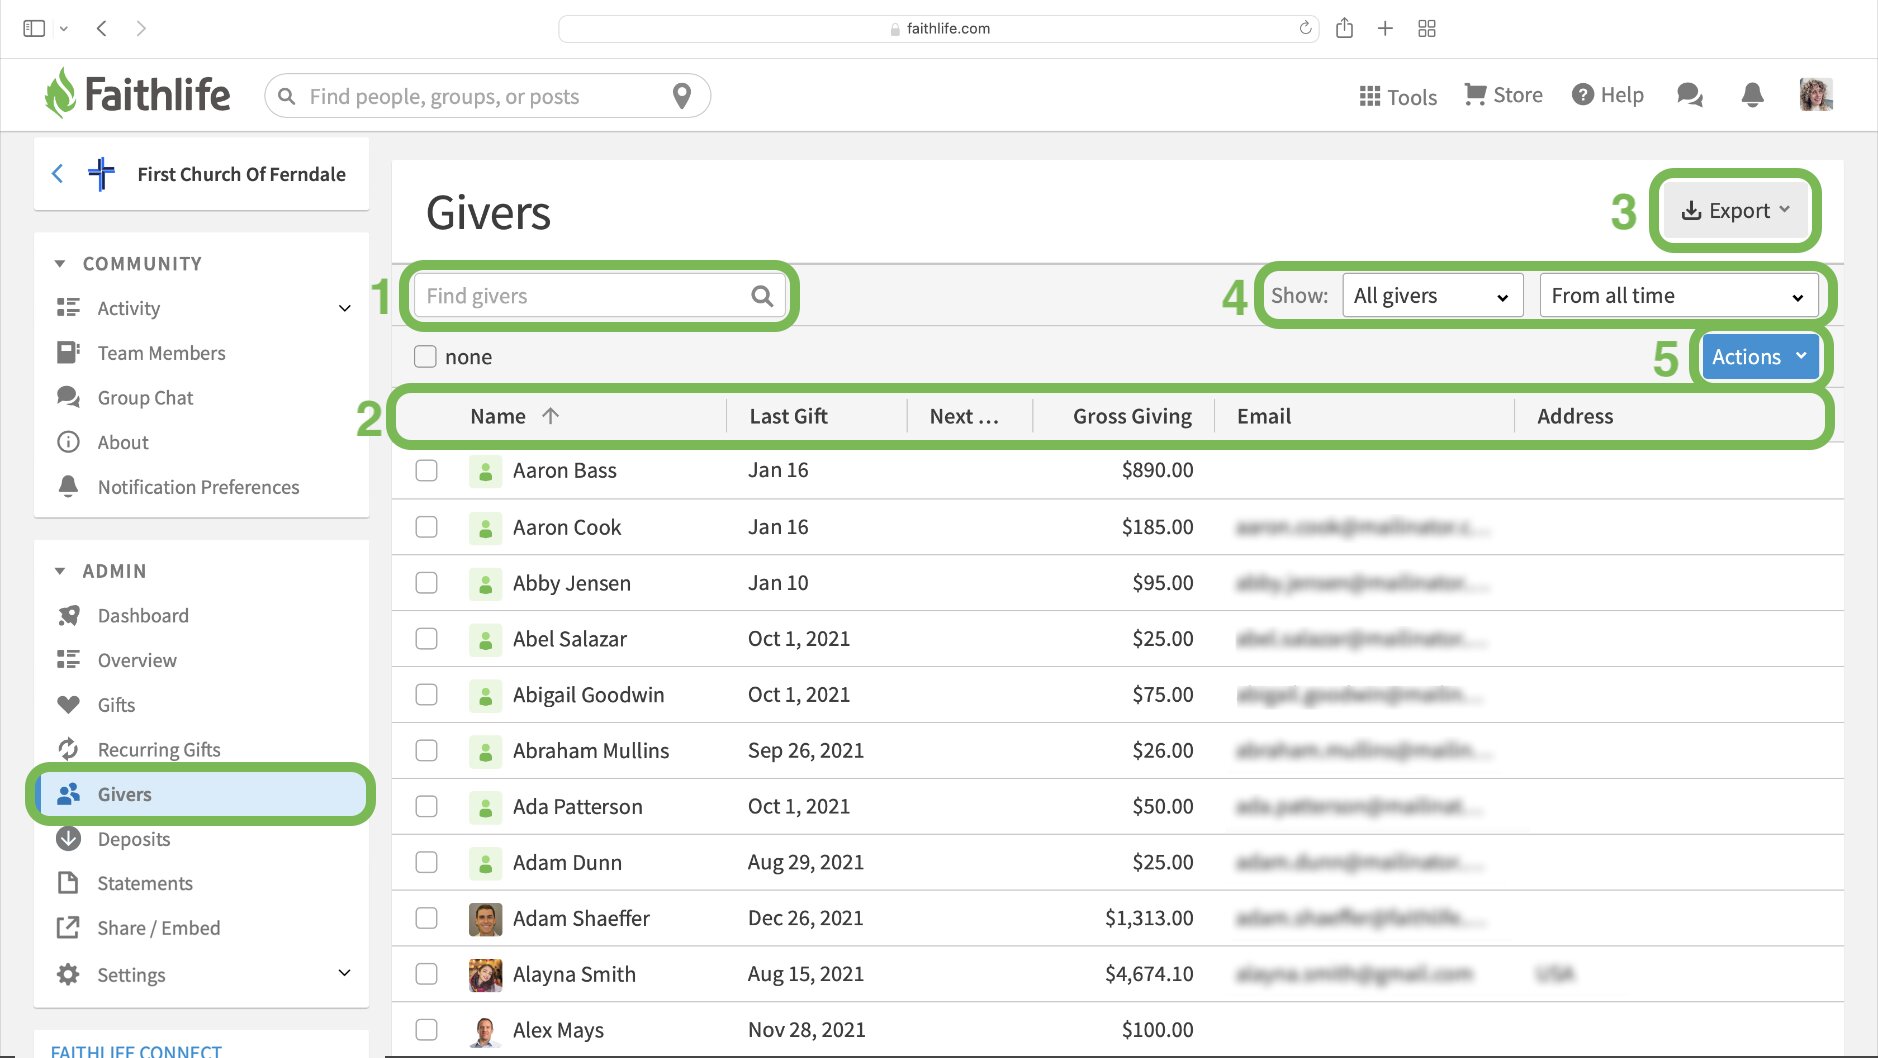Go back with the blue chevron arrow
The width and height of the screenshot is (1878, 1058).
click(x=58, y=174)
